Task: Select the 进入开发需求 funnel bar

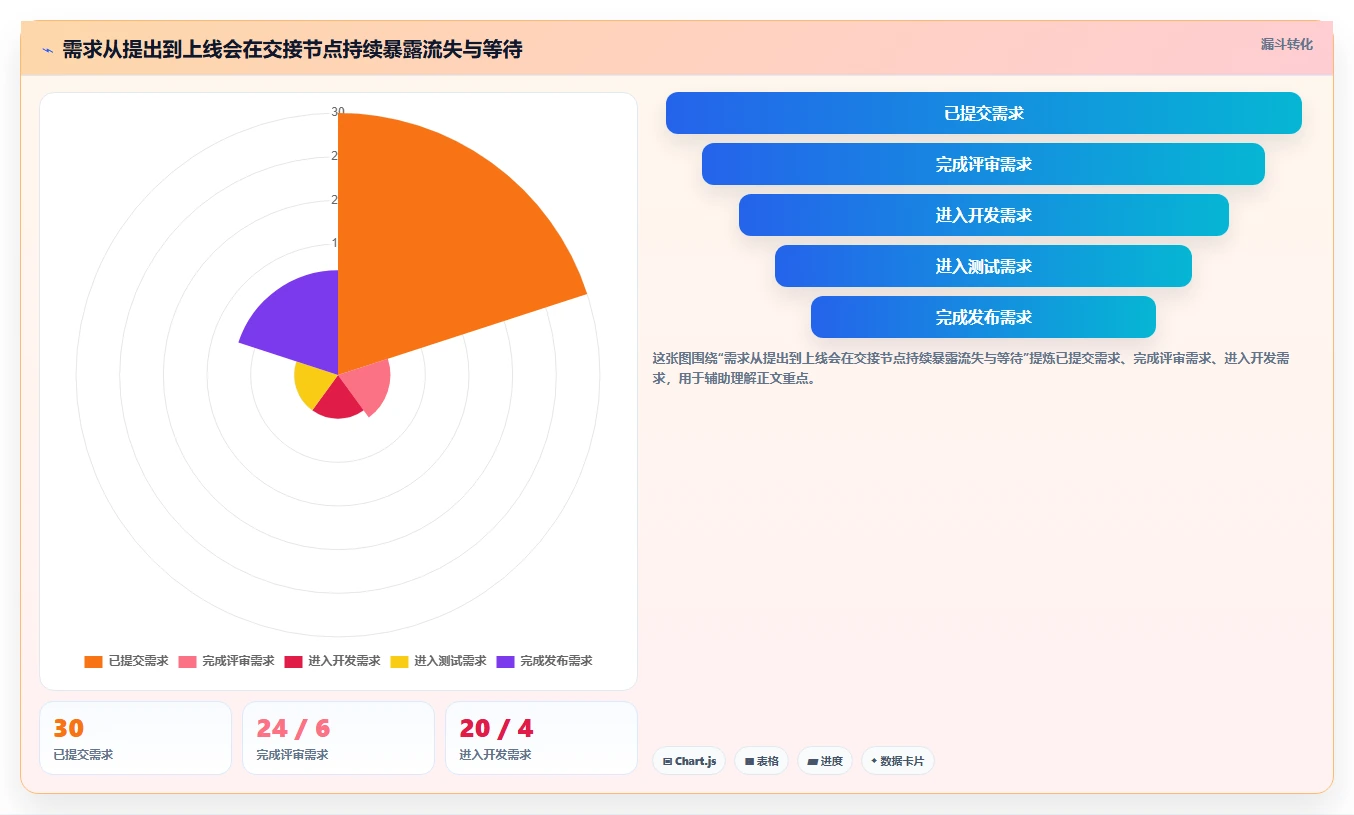Action: click(984, 215)
